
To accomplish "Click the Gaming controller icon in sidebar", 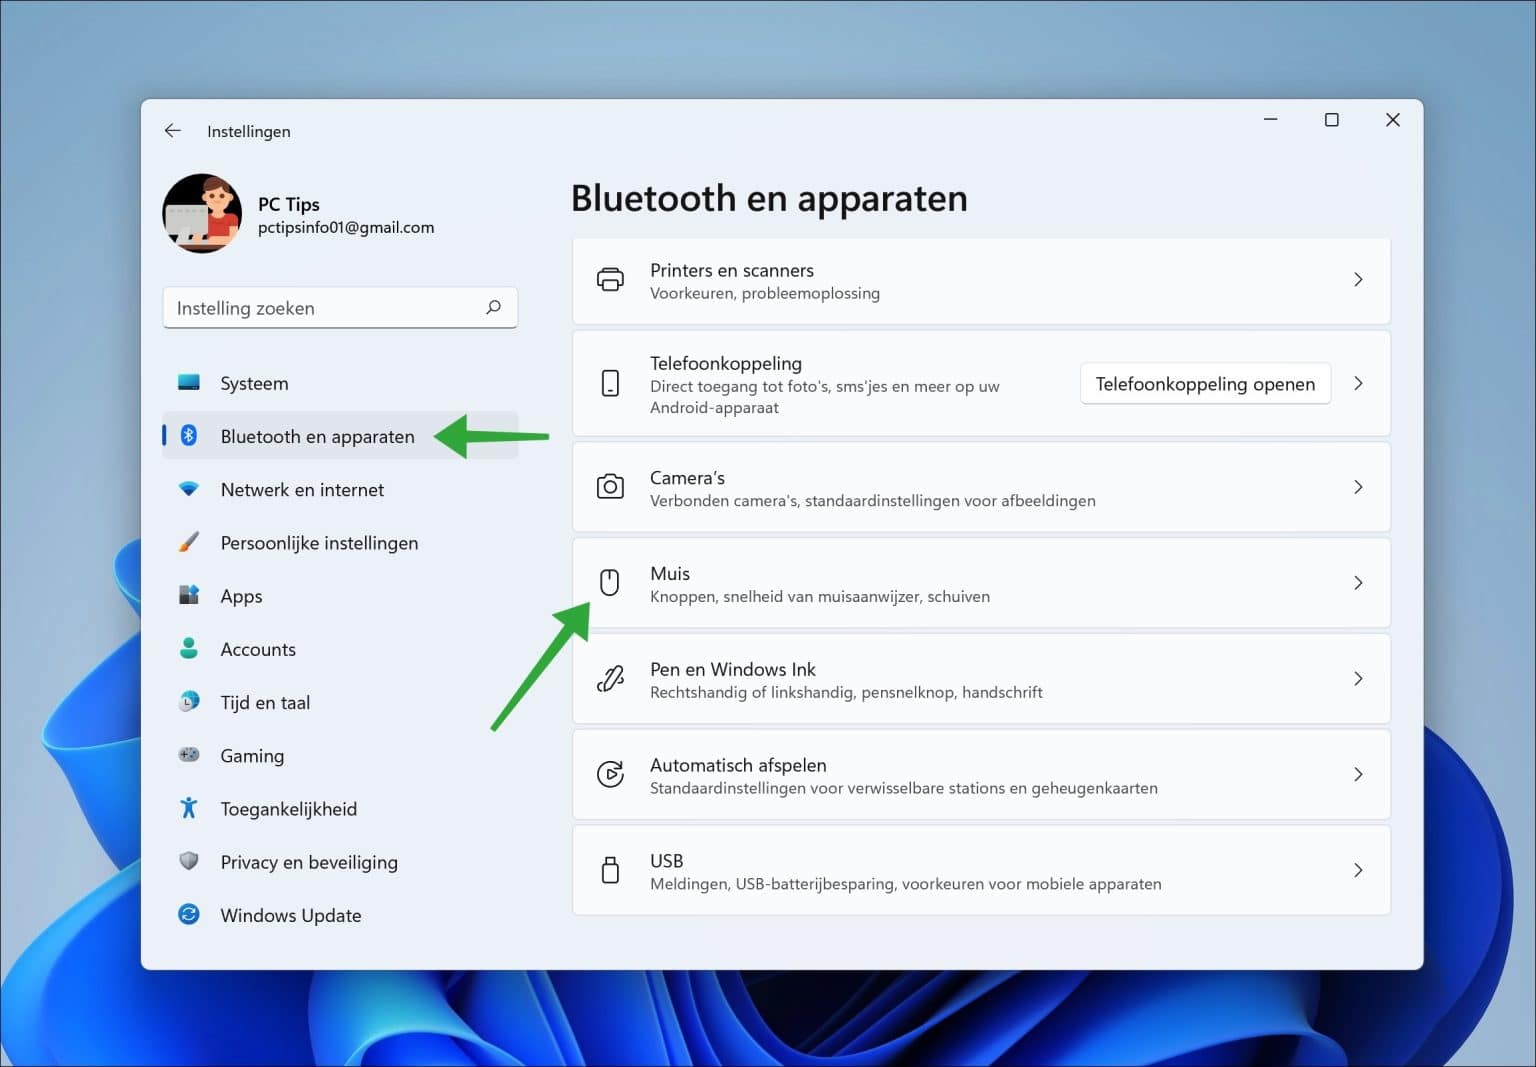I will point(189,755).
